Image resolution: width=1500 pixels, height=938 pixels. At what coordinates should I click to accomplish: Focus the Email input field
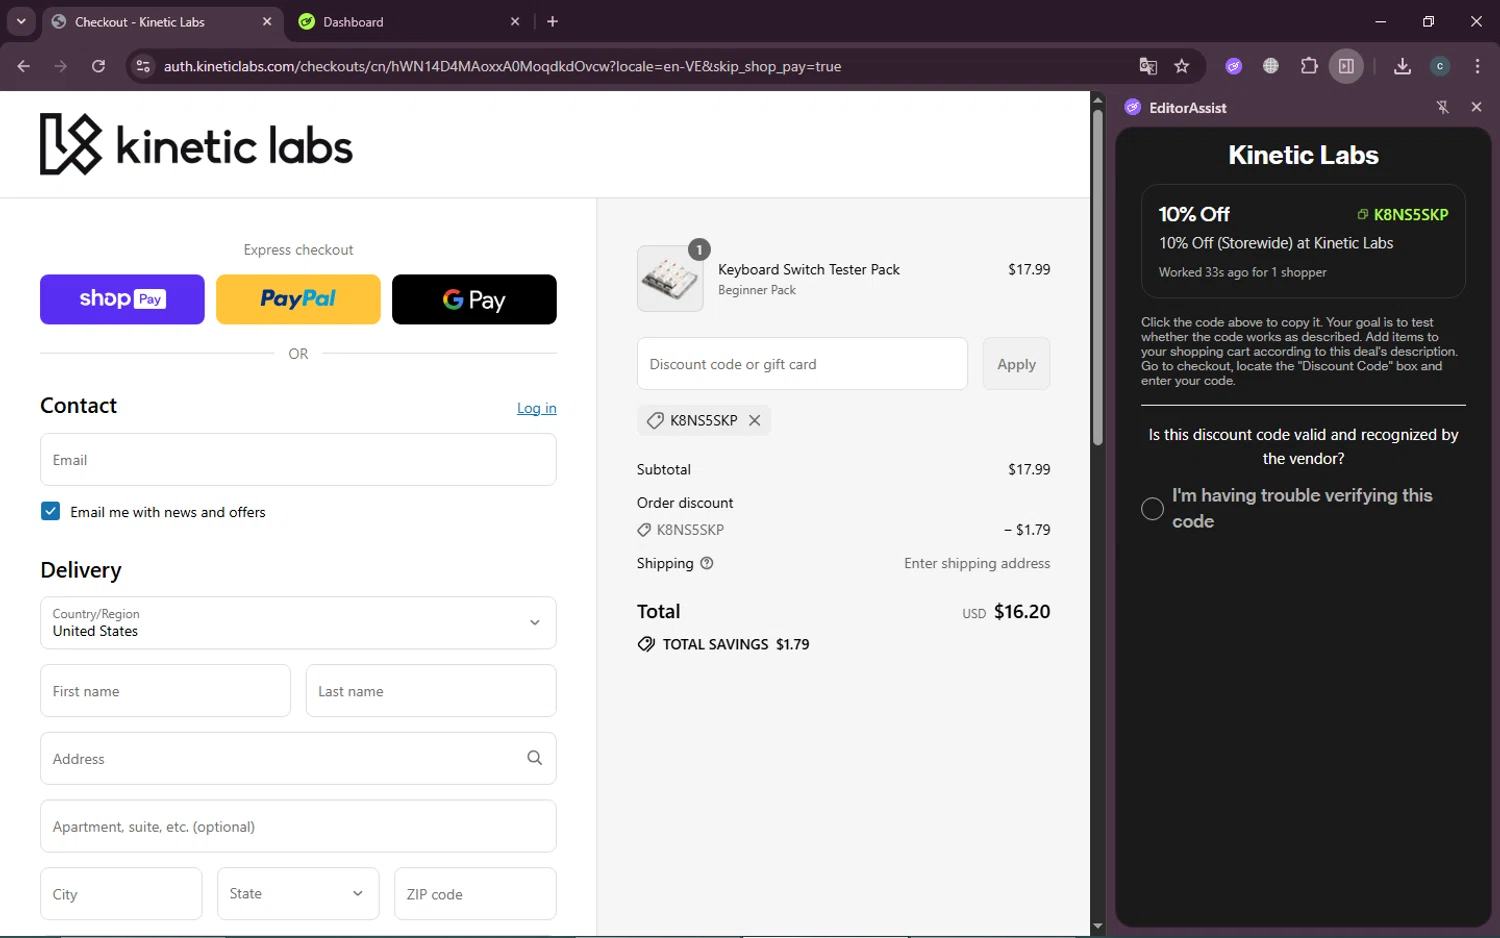298,460
